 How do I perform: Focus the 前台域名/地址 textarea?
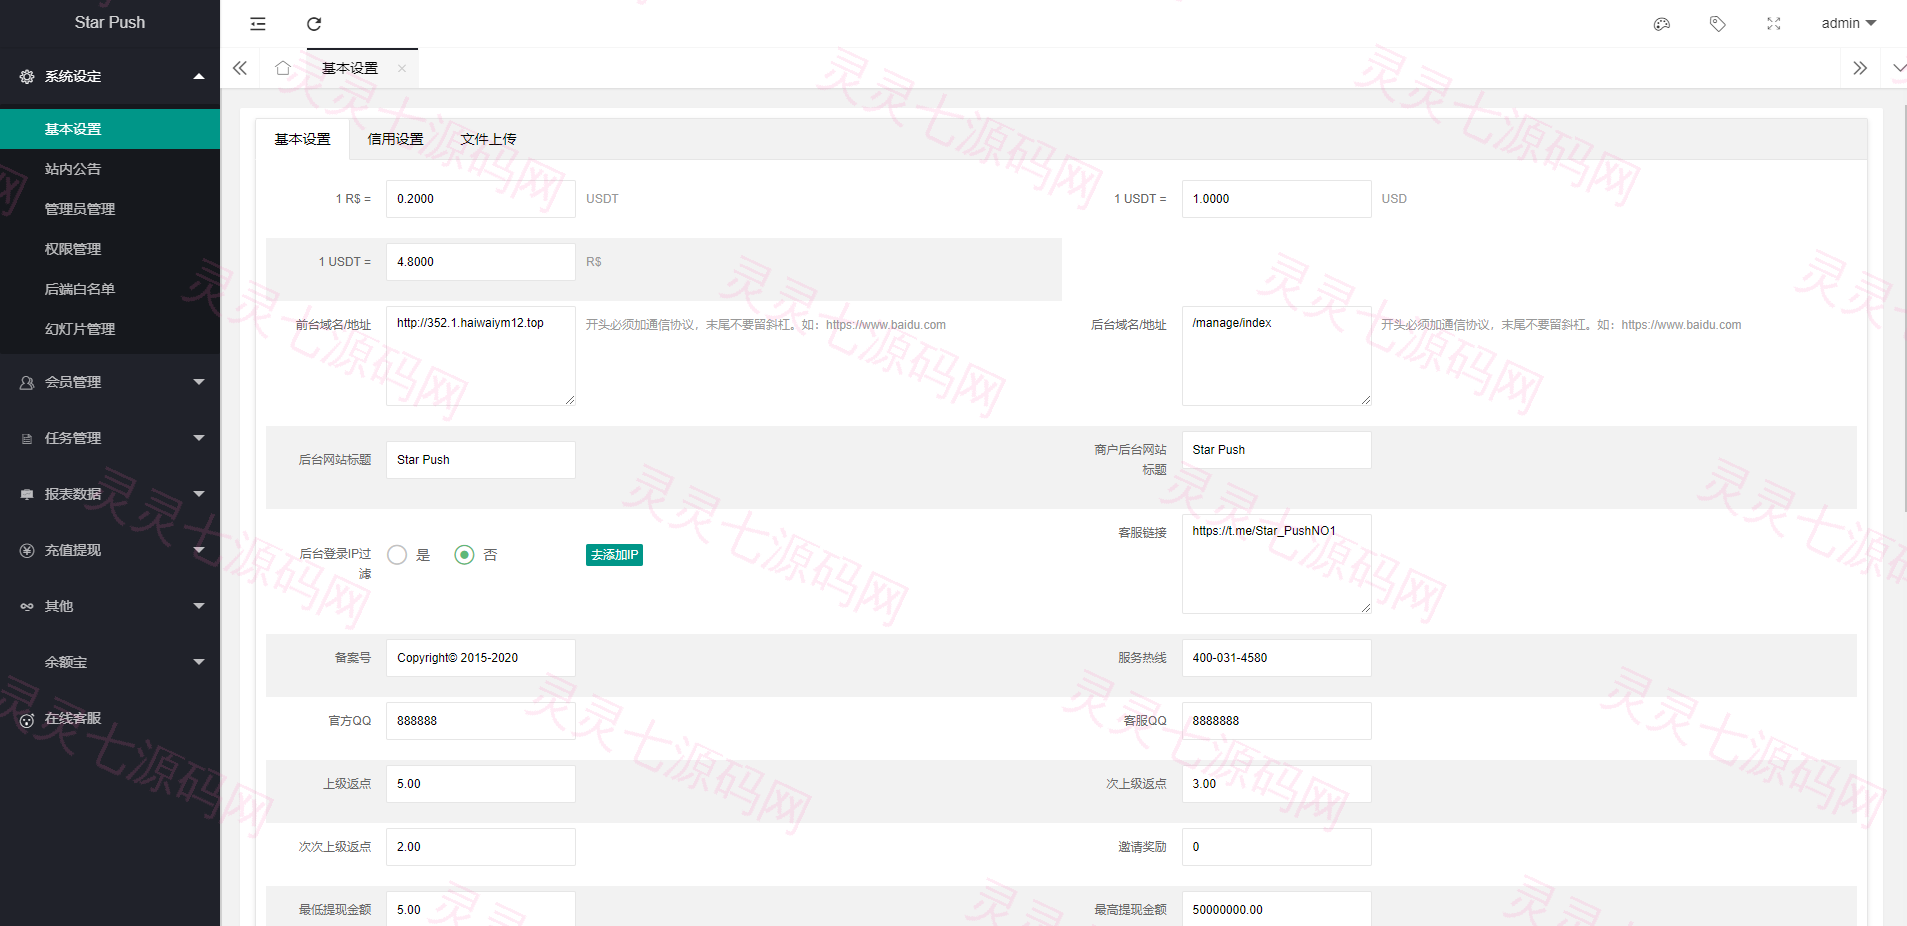pyautogui.click(x=481, y=356)
